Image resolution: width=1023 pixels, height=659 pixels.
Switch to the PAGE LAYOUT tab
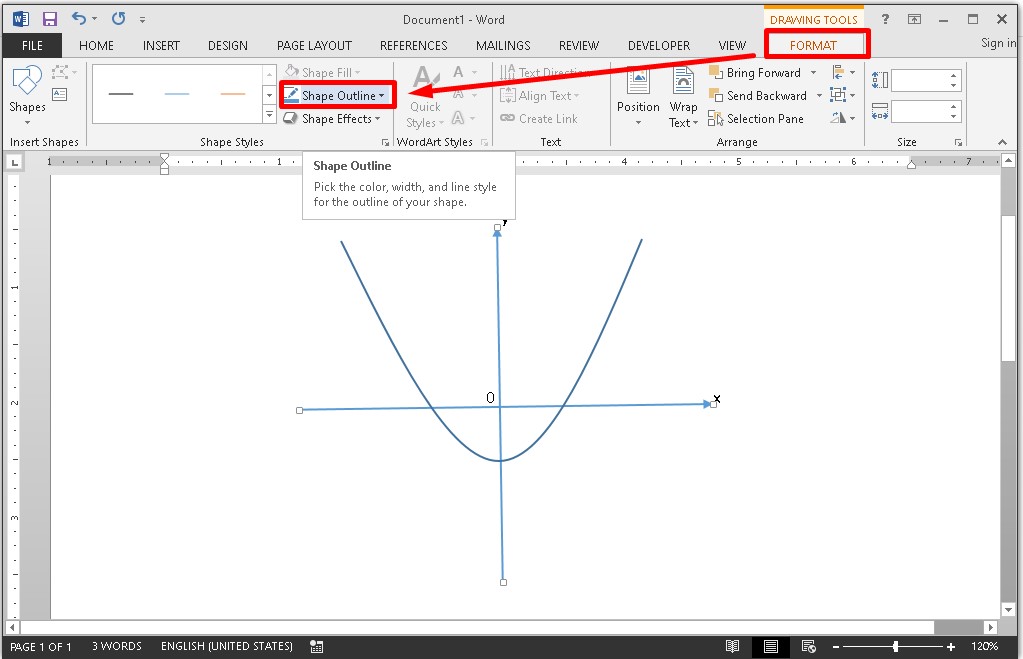[314, 45]
